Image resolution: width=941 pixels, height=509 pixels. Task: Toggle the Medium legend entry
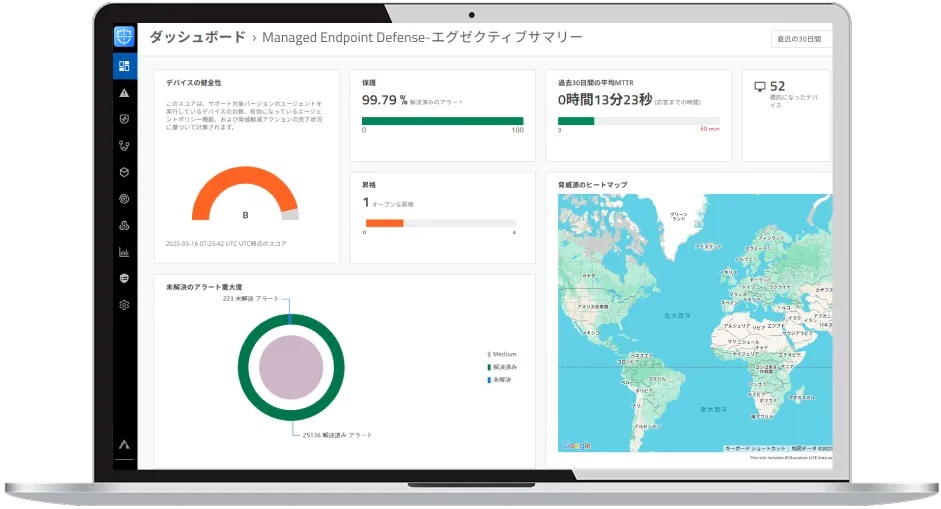click(502, 354)
